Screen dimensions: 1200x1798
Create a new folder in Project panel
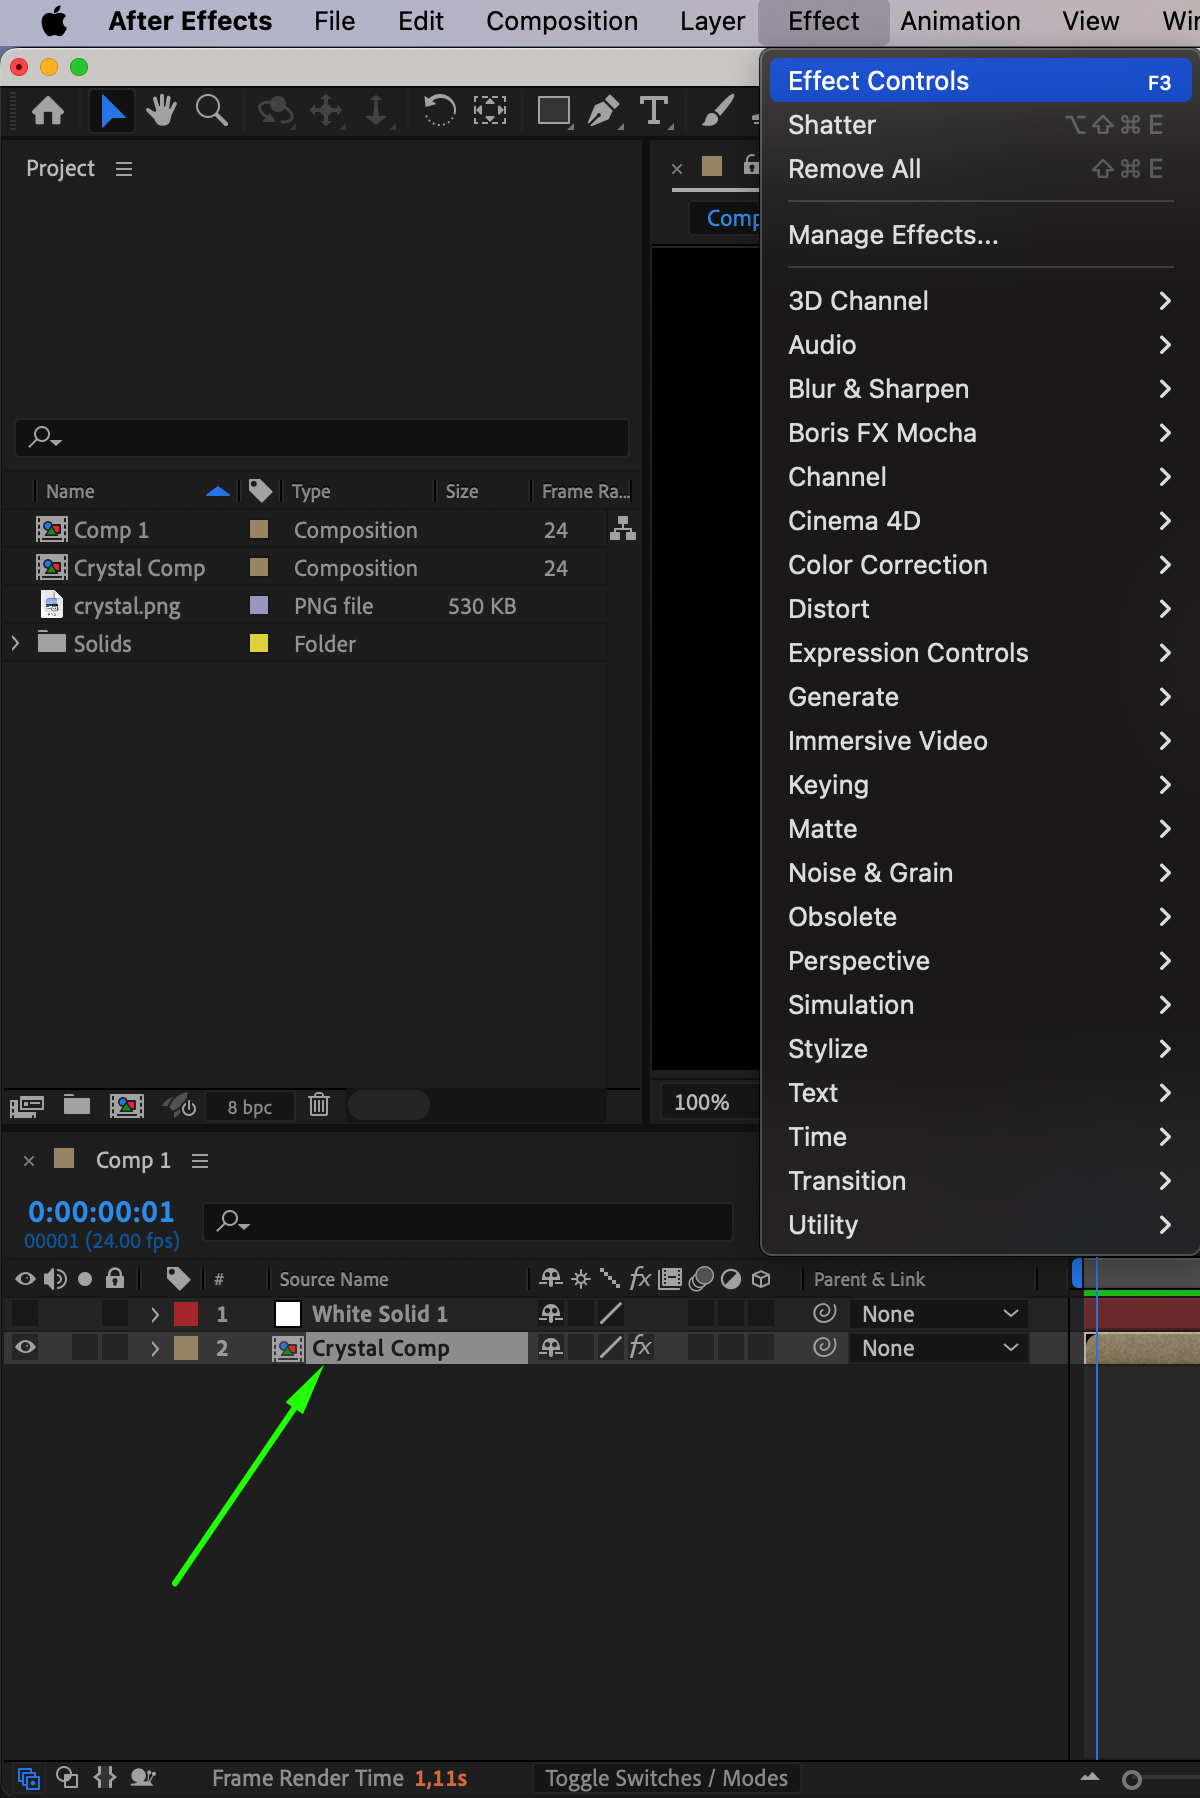point(77,1105)
